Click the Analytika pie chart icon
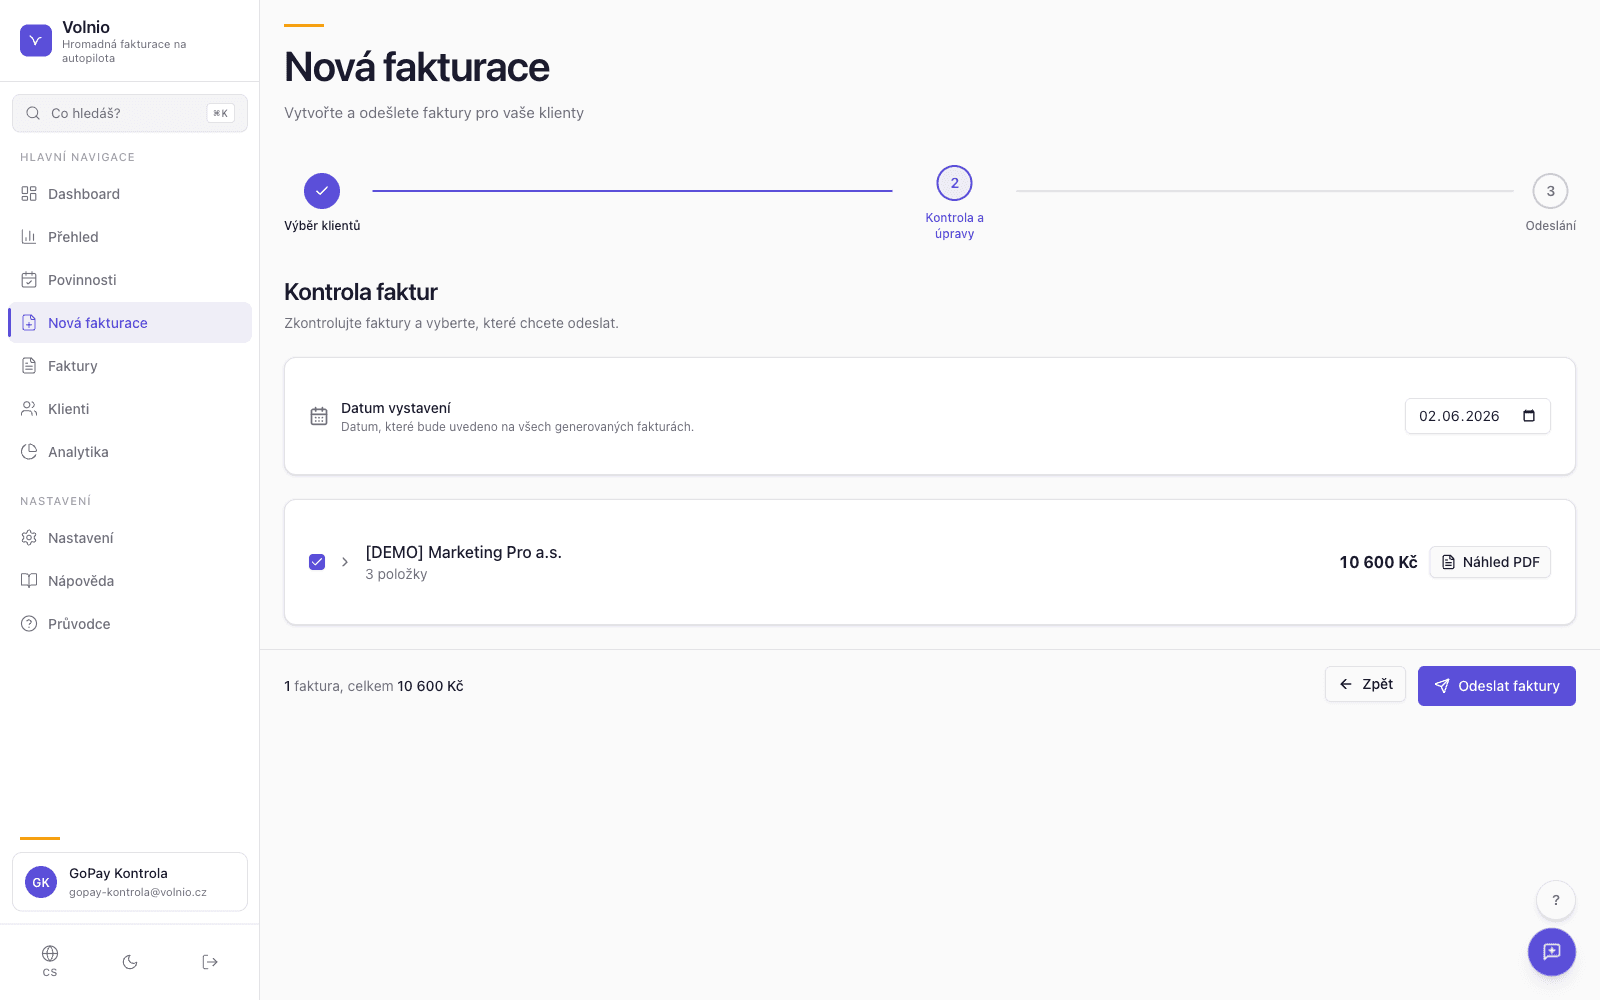Screen dimensions: 1600x1000 [29, 452]
